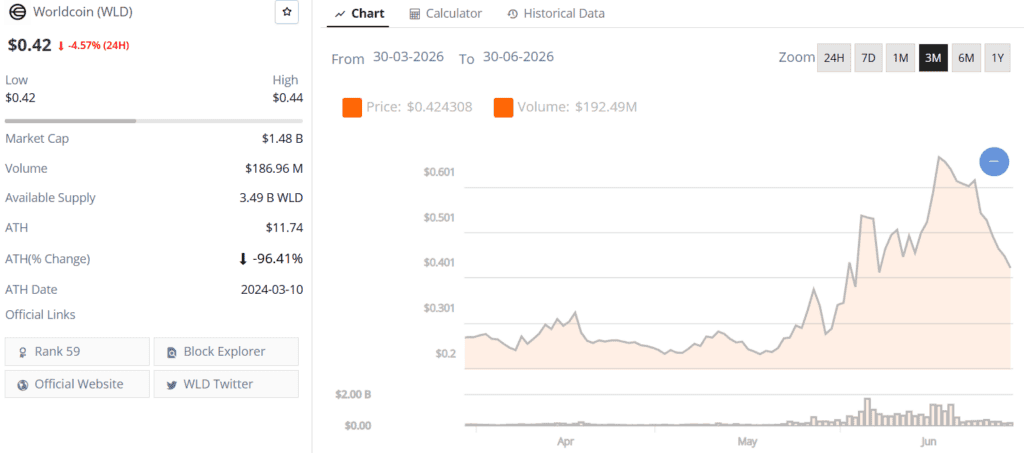Click the High value $0.44

[x=287, y=98]
